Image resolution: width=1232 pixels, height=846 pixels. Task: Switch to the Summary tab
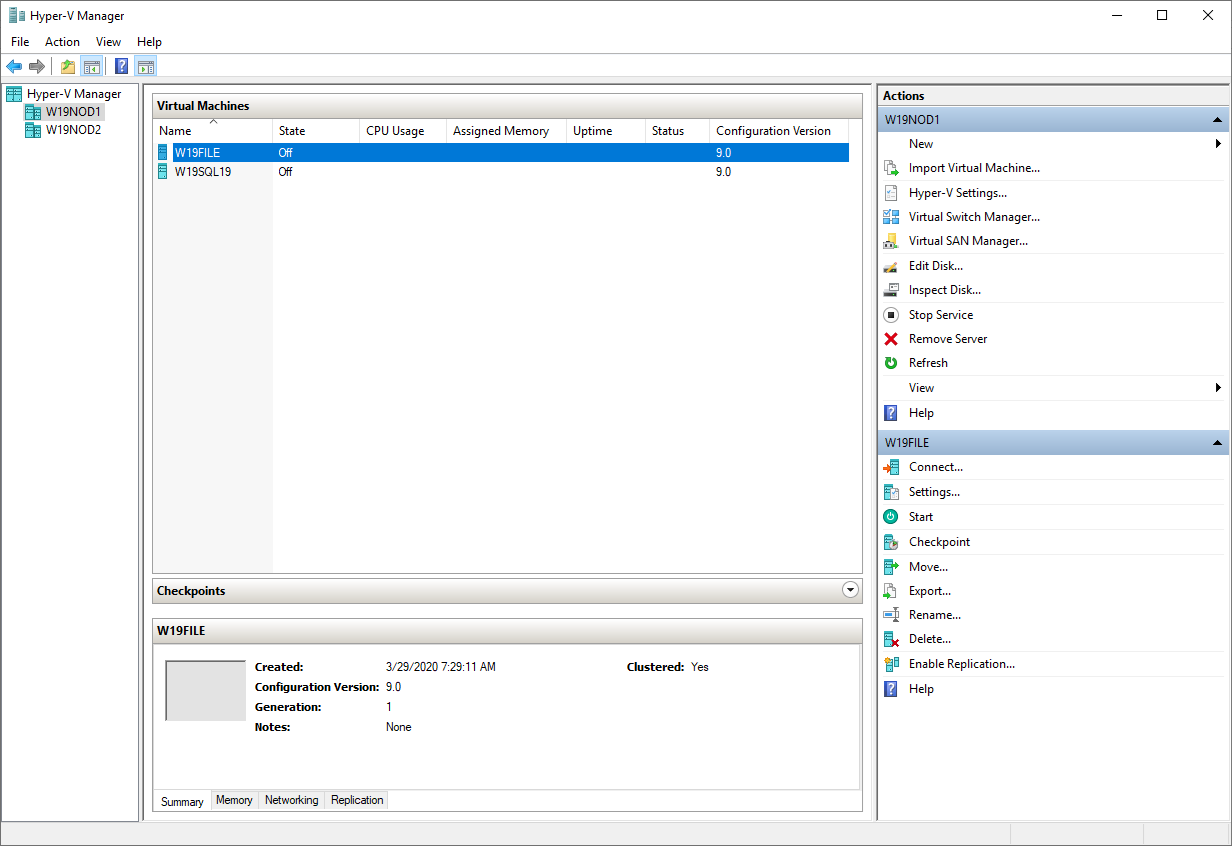[x=182, y=801]
